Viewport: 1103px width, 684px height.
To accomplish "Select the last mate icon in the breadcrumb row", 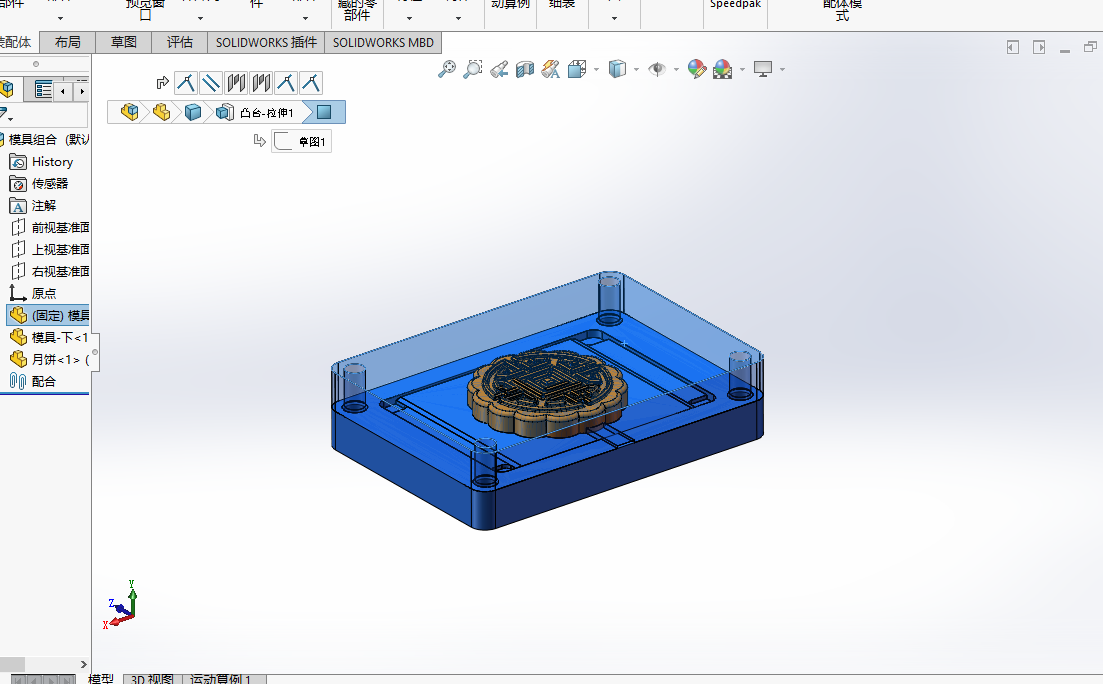I will click(311, 83).
